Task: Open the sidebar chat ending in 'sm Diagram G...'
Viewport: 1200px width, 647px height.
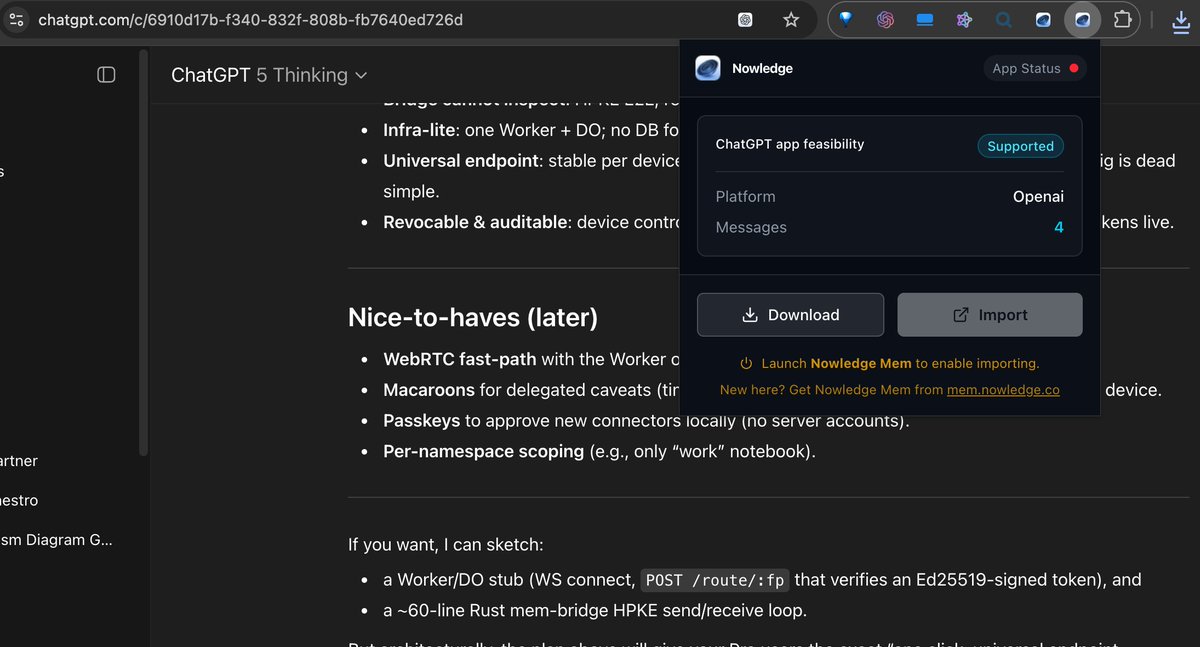Action: [57, 540]
